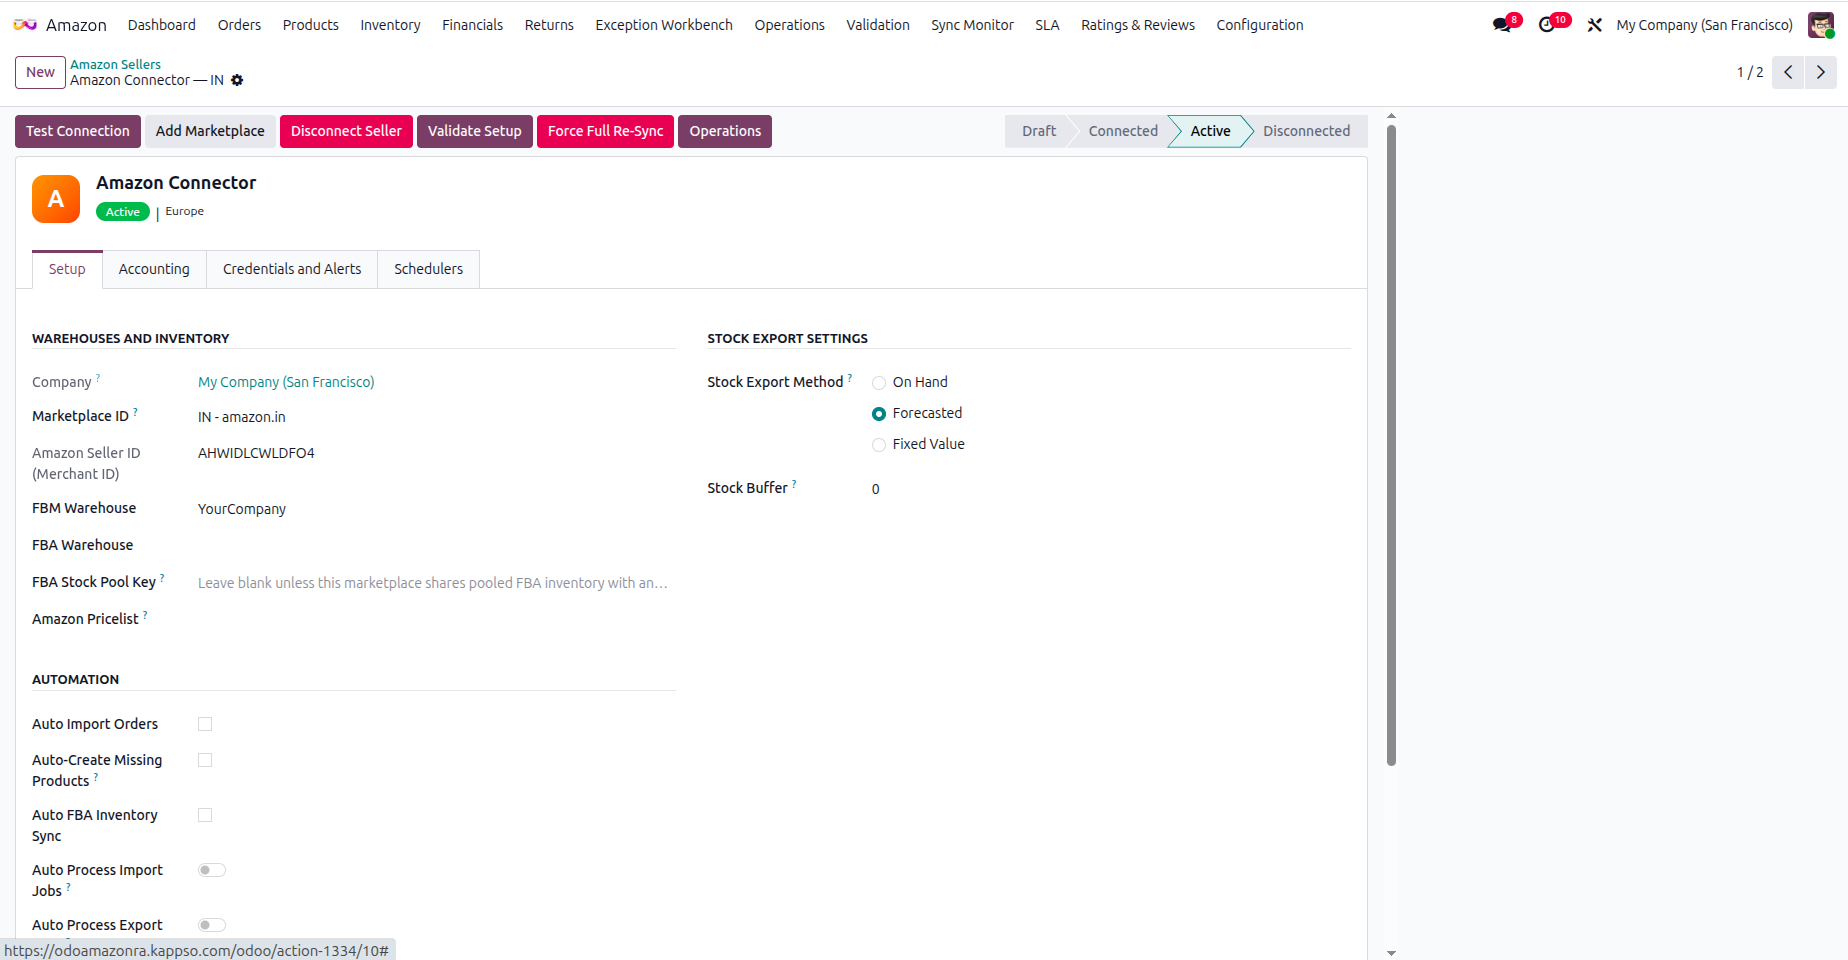Viewport: 1848px width, 960px height.
Task: Go to the previous record arrow
Action: pos(1788,72)
